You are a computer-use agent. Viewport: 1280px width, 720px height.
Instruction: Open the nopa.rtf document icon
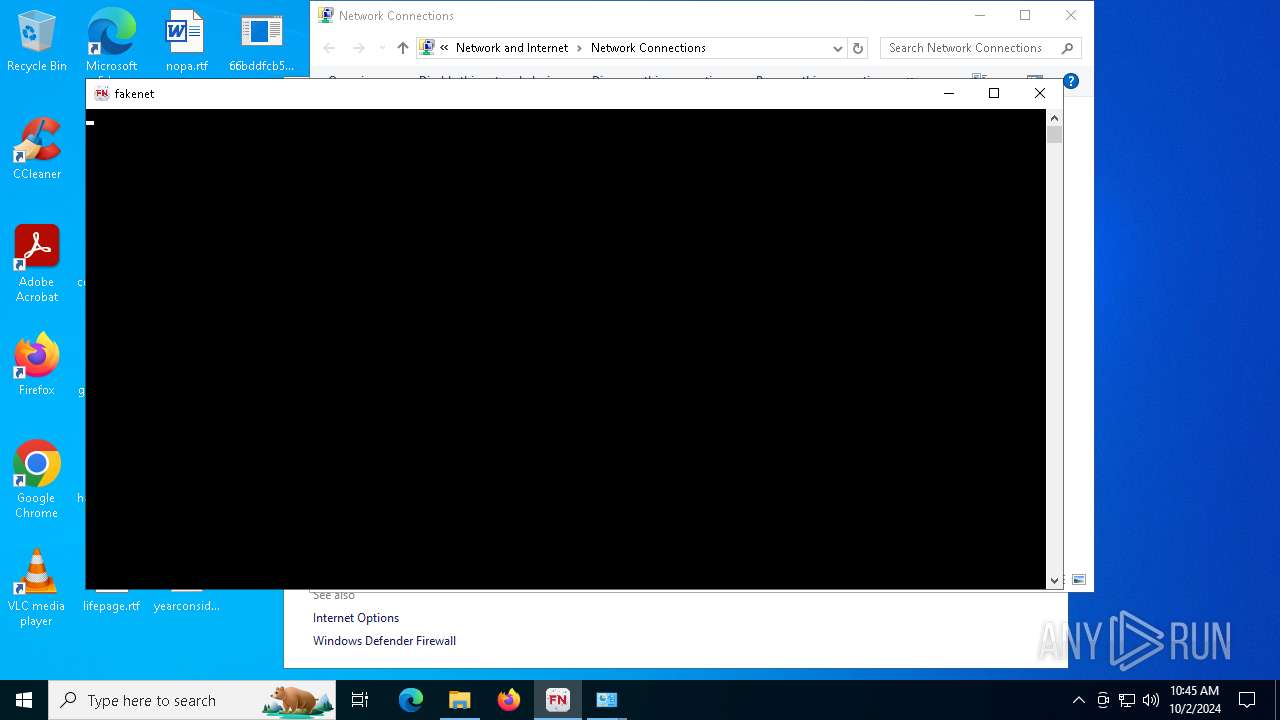coord(186,41)
